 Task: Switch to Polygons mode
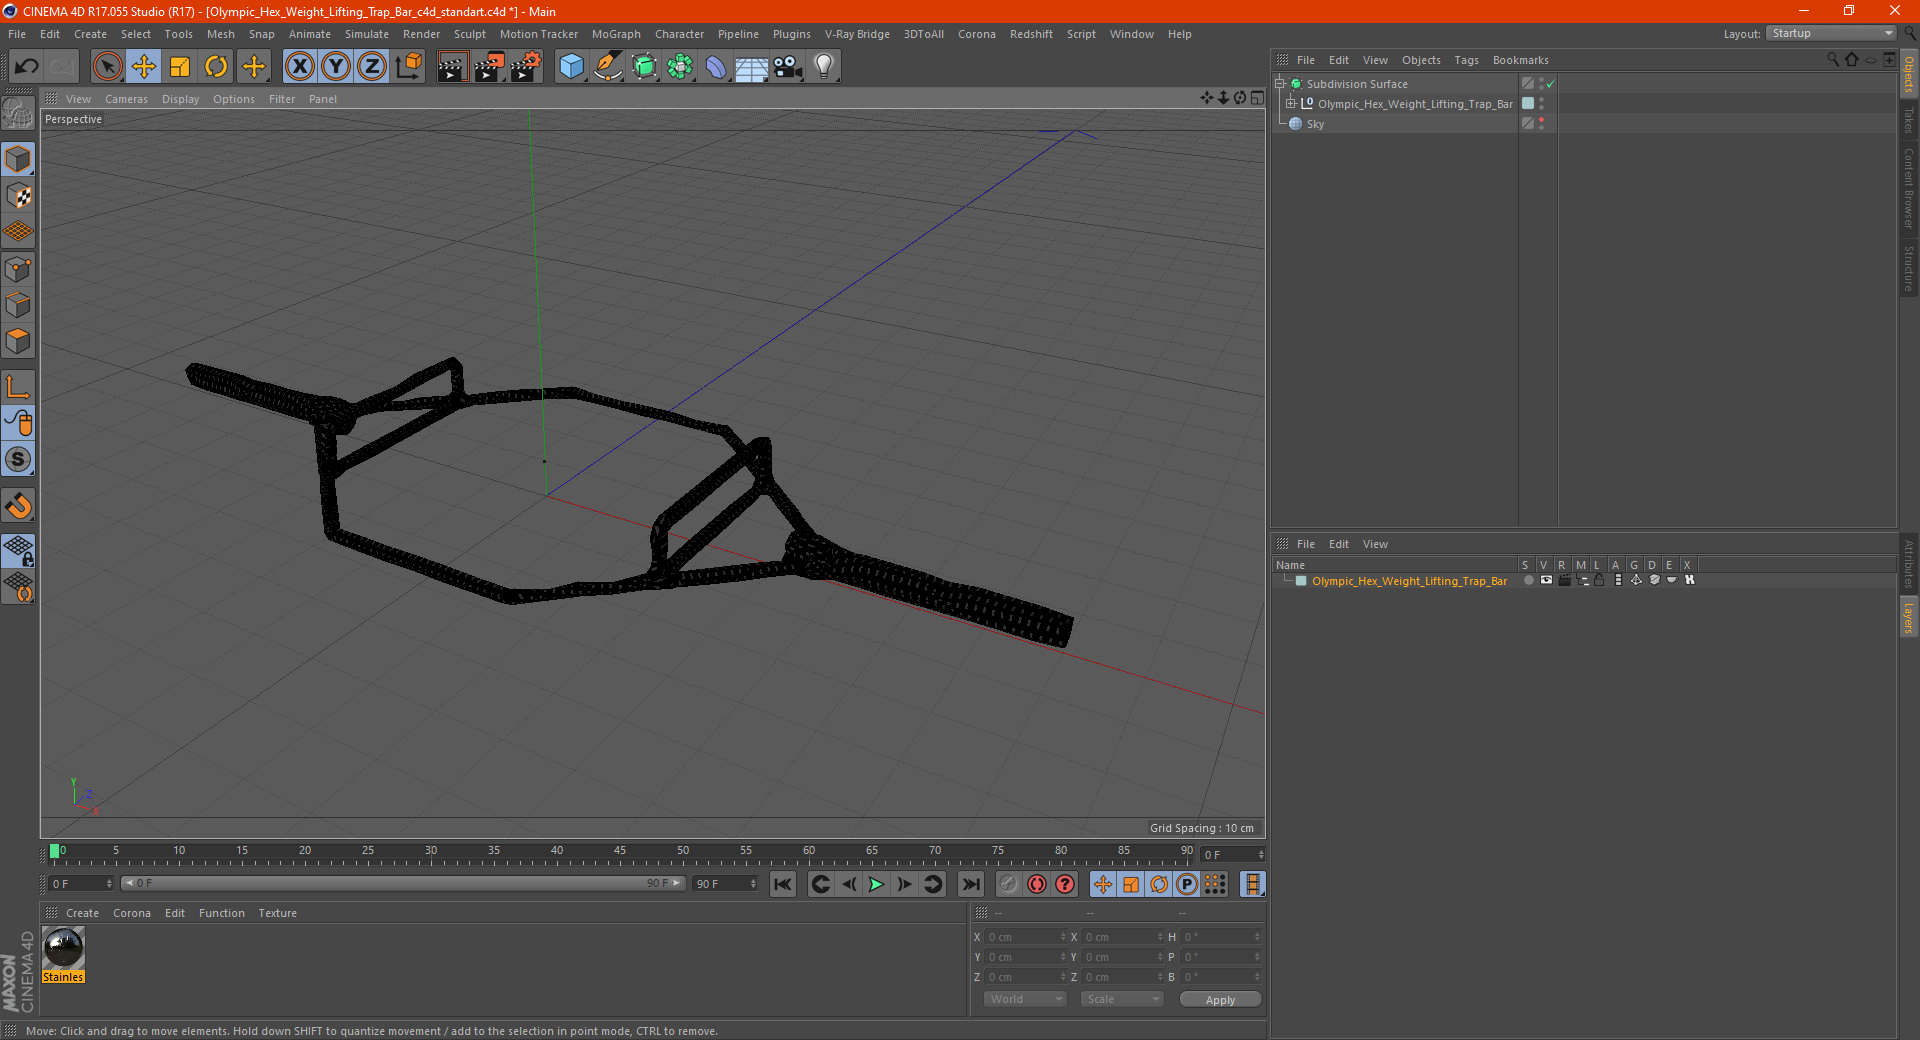pyautogui.click(x=19, y=341)
